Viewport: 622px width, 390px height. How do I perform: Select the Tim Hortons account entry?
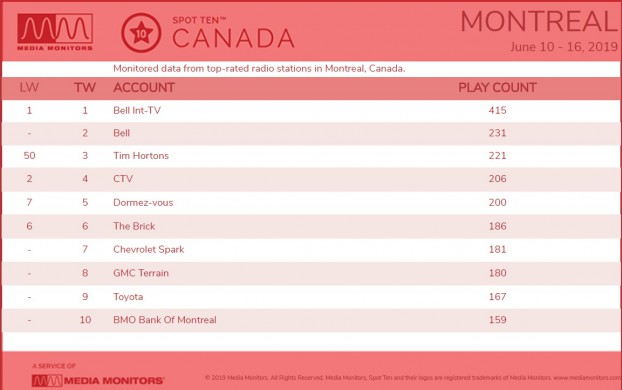[141, 156]
